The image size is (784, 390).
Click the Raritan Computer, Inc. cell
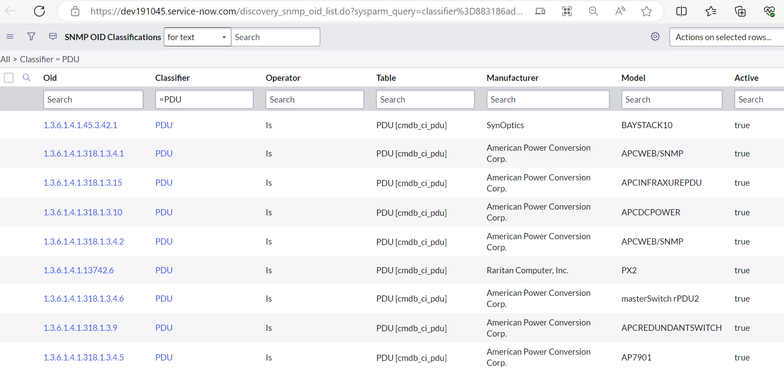(527, 270)
